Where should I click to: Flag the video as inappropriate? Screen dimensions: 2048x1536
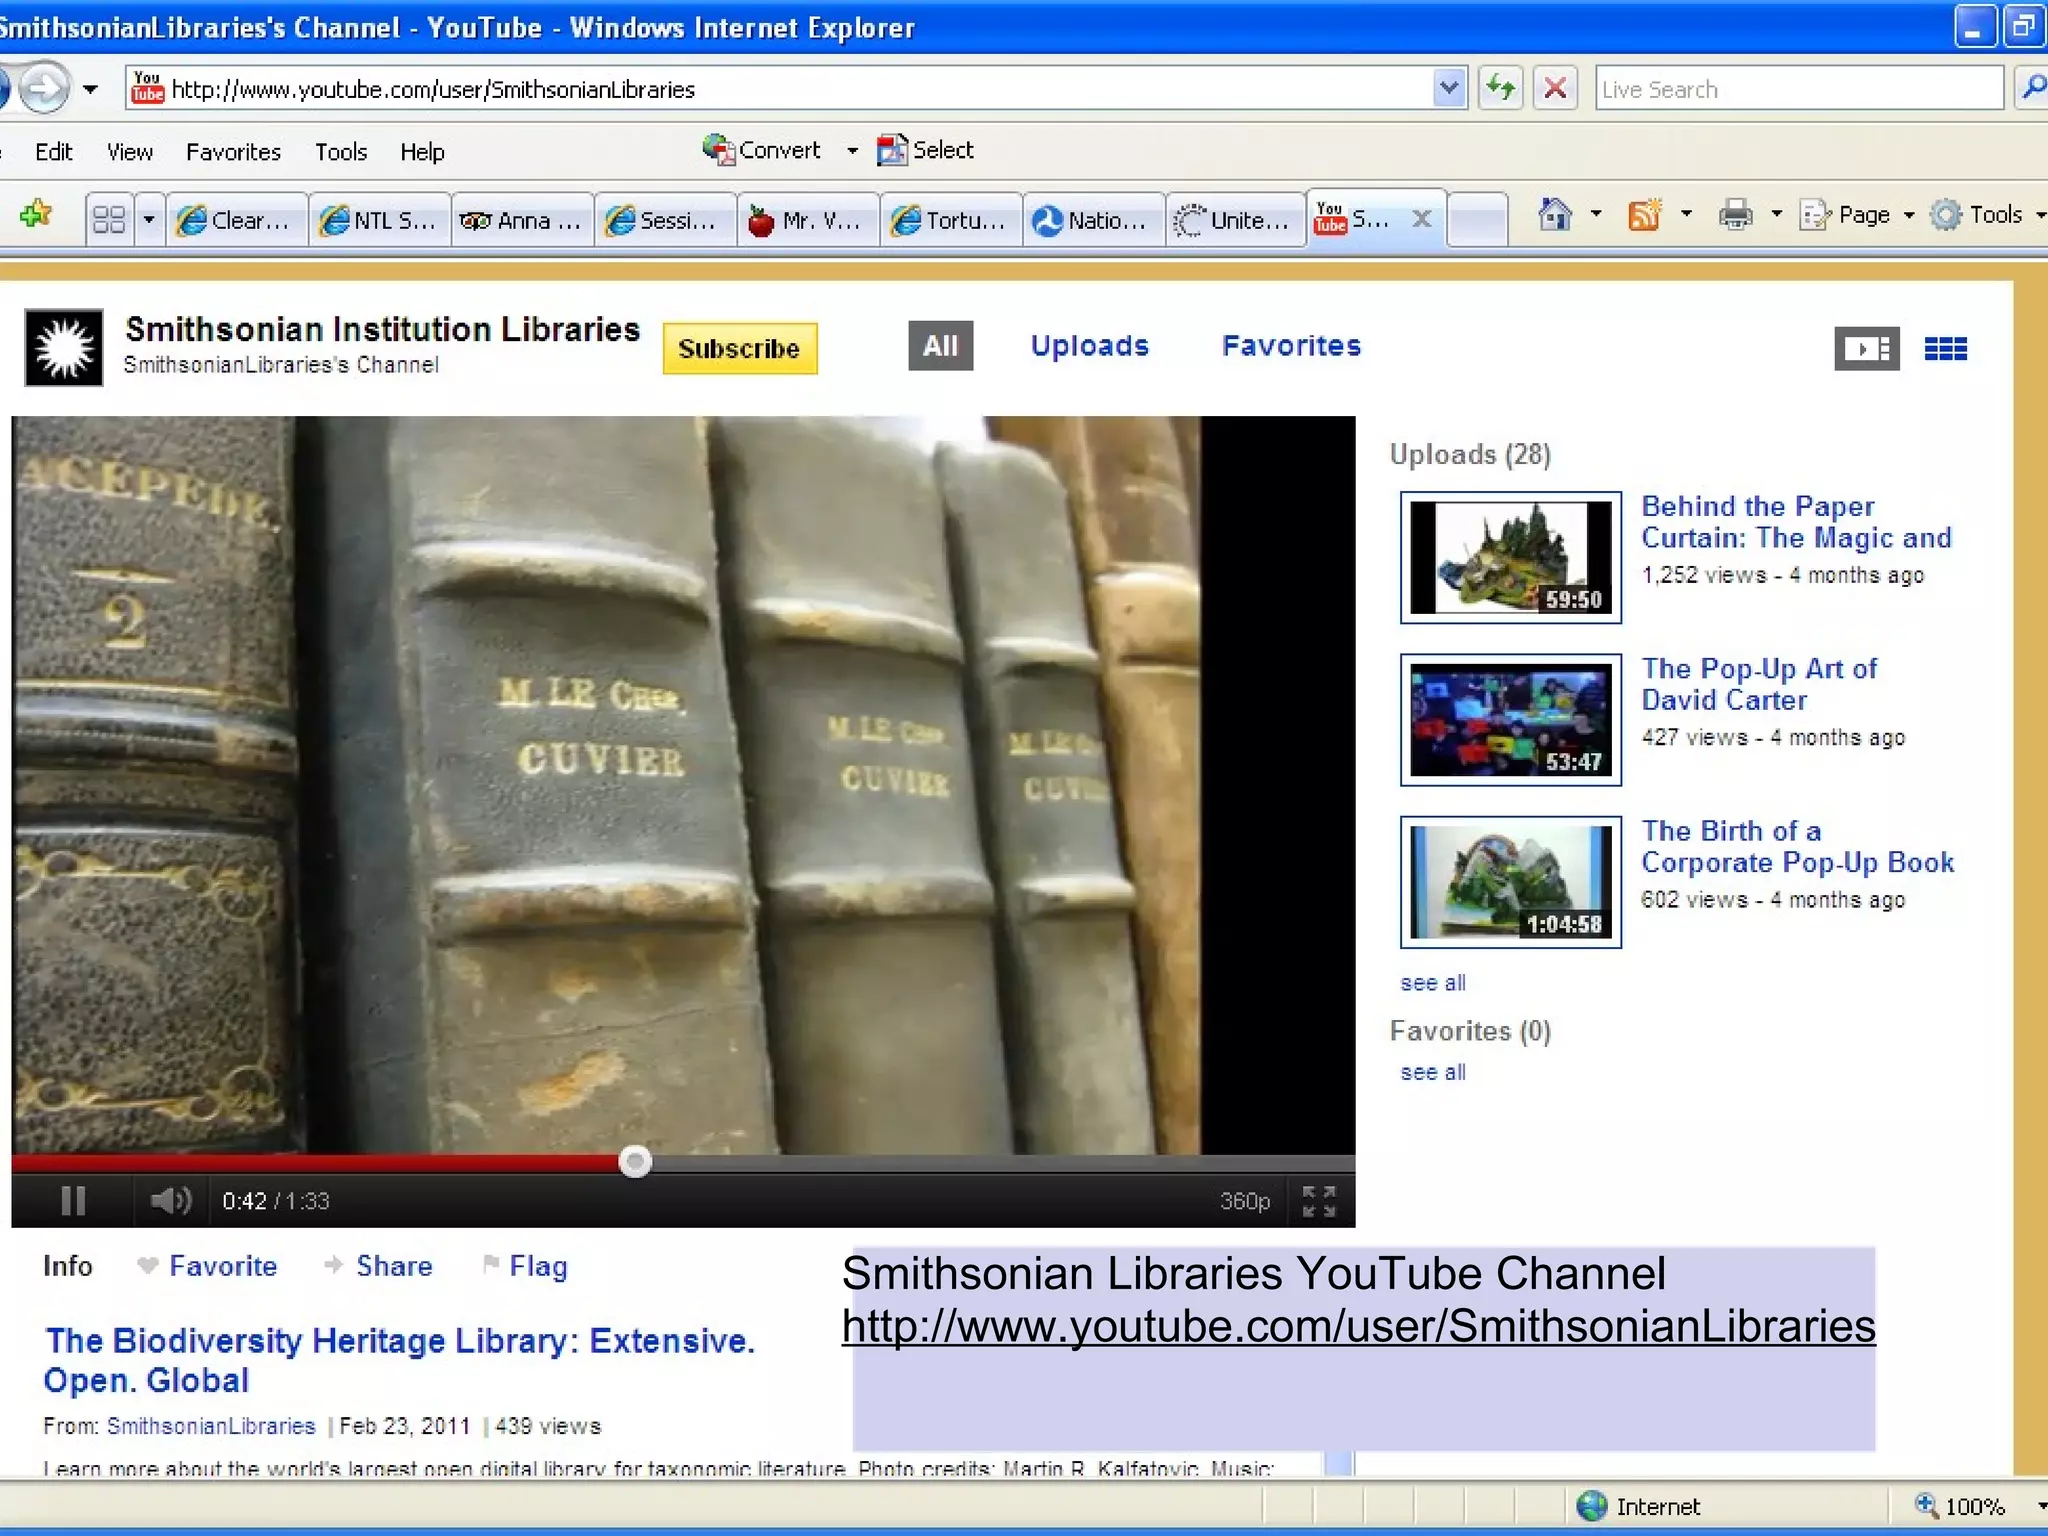coord(525,1266)
